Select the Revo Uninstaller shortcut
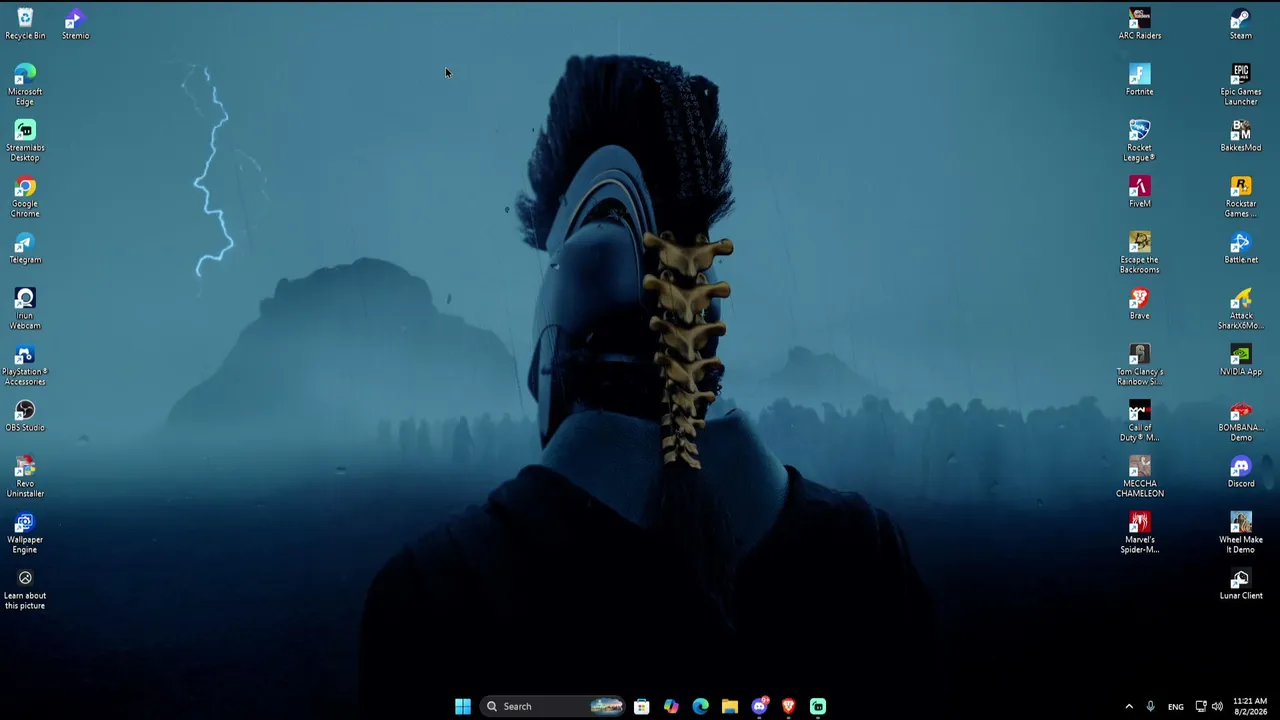Screen dimensions: 1280x720 25,477
